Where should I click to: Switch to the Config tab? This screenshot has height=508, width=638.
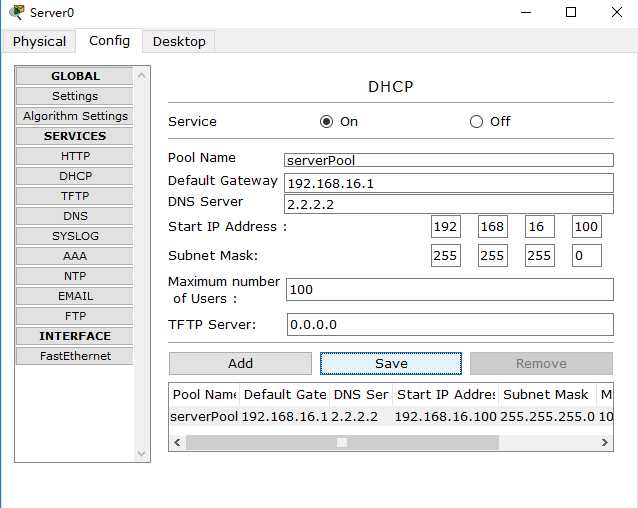point(109,41)
